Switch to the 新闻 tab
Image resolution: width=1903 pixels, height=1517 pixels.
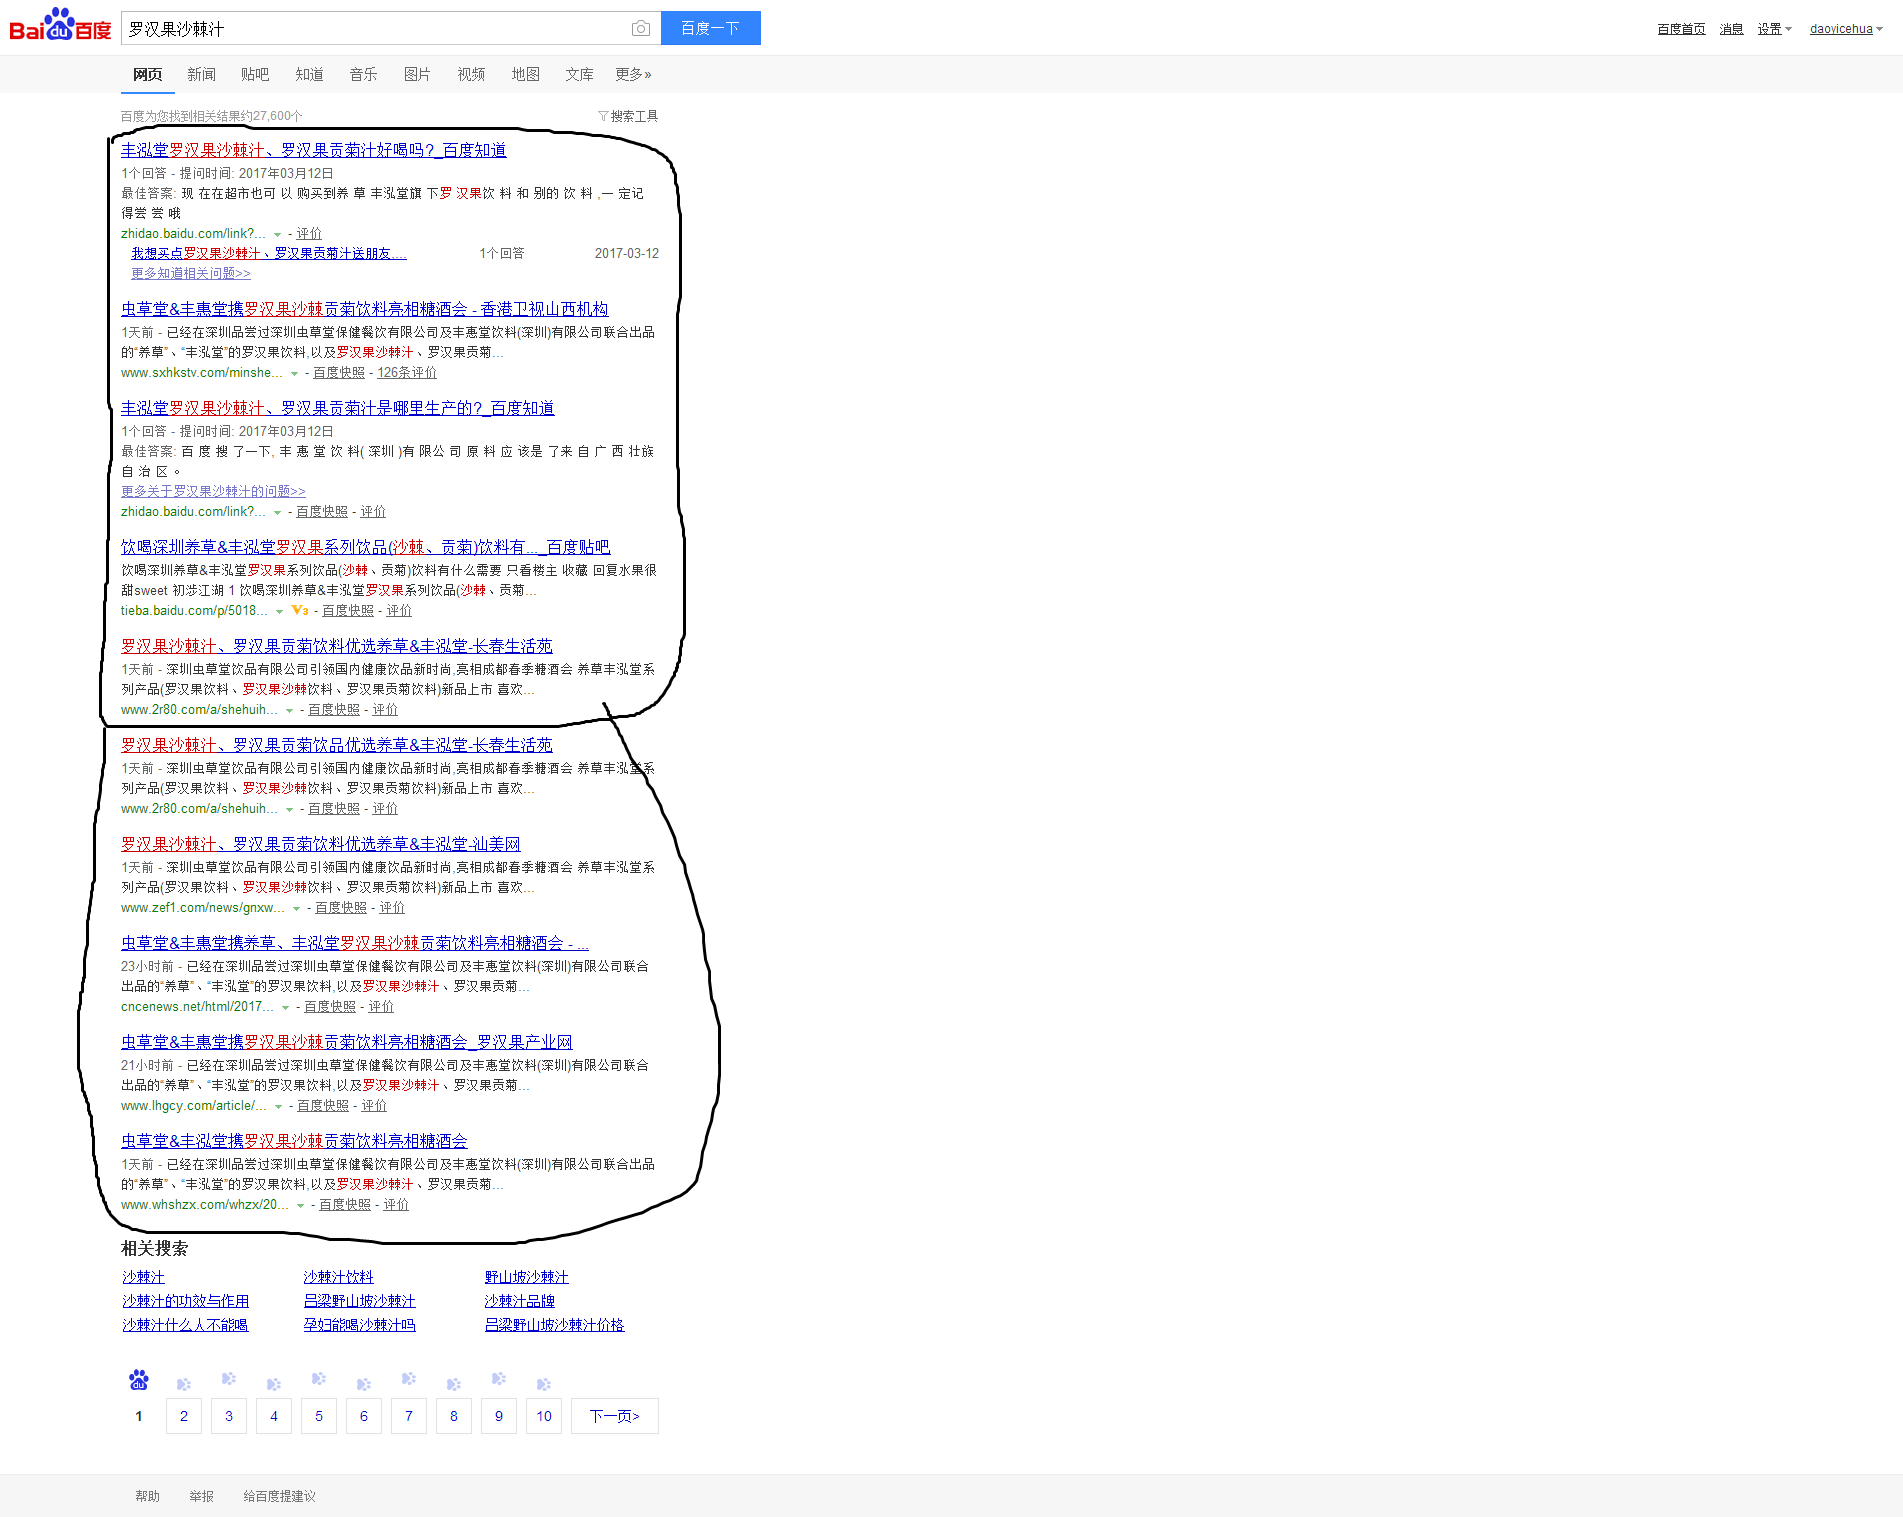pyautogui.click(x=201, y=74)
